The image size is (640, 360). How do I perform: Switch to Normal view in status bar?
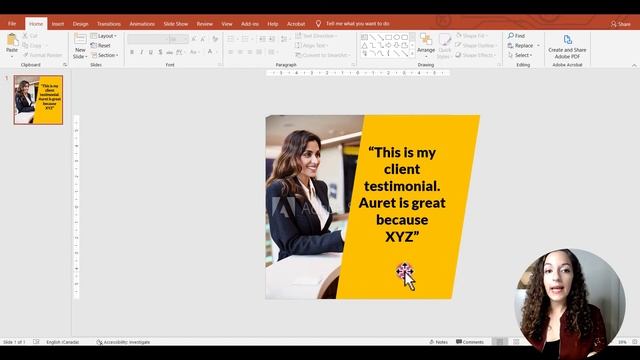click(500, 342)
